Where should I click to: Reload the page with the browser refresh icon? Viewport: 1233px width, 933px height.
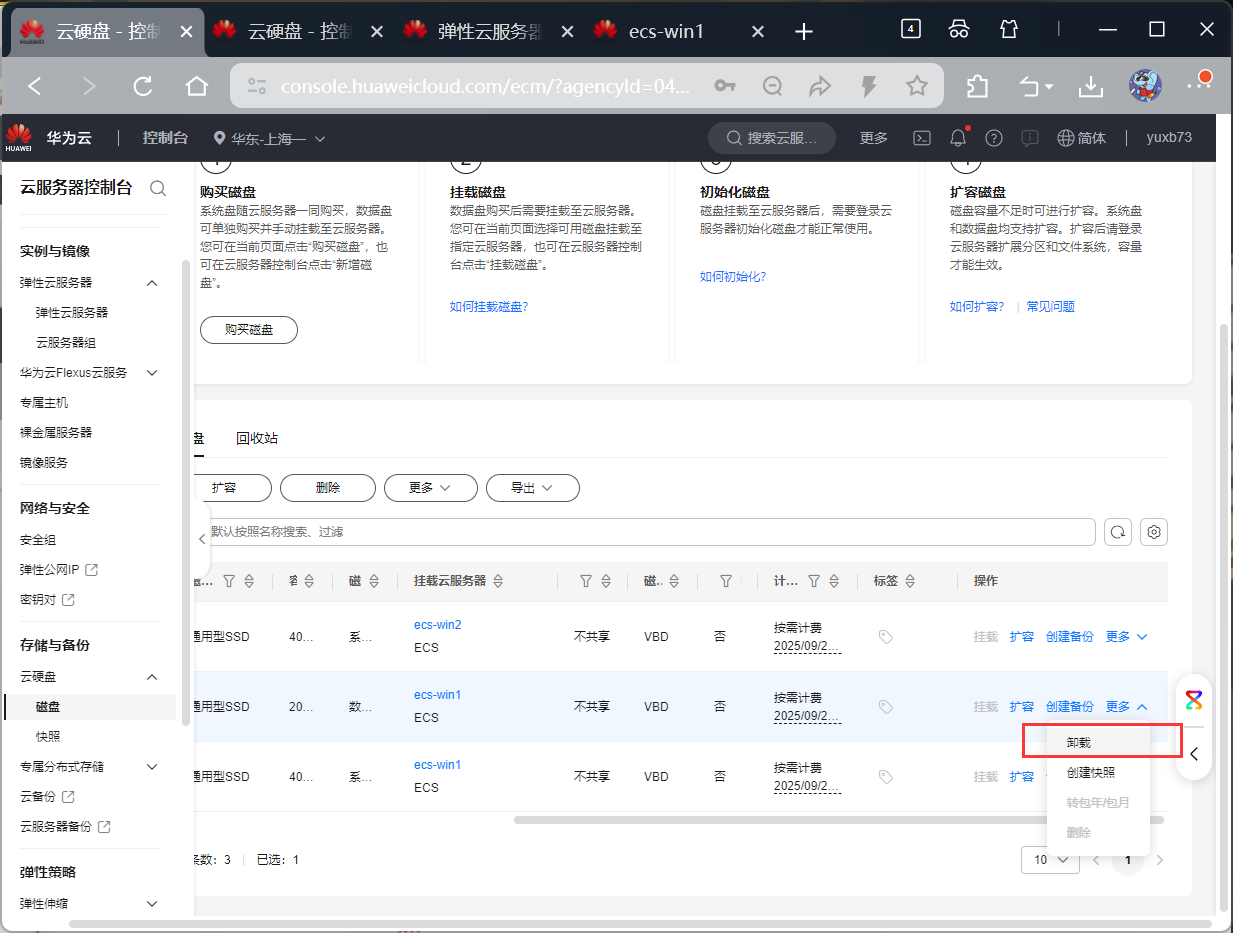coord(143,87)
